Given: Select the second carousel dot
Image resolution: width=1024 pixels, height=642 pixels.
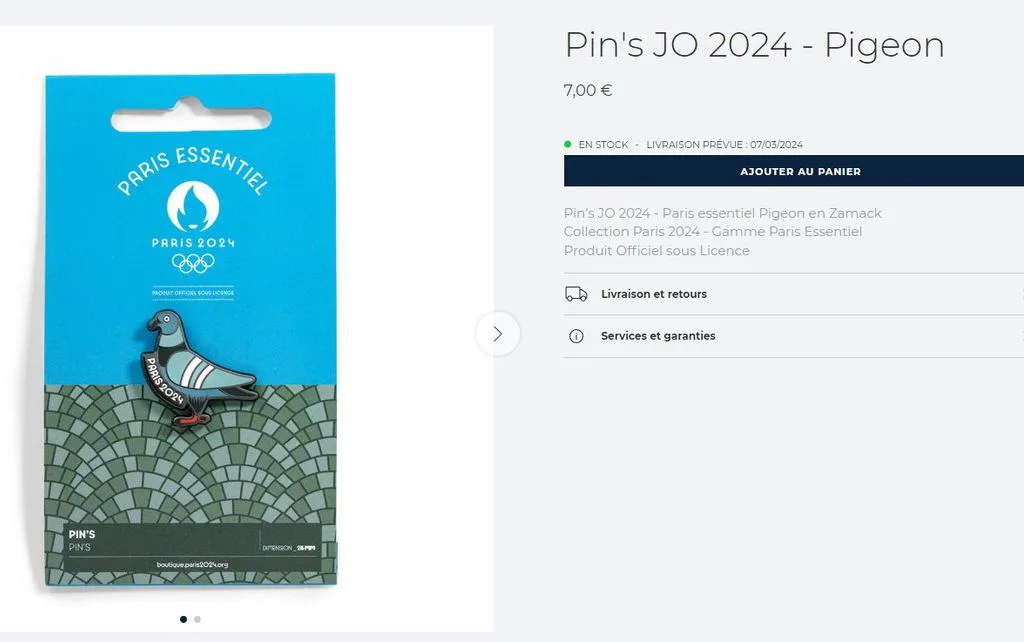Looking at the screenshot, I should click(x=197, y=619).
